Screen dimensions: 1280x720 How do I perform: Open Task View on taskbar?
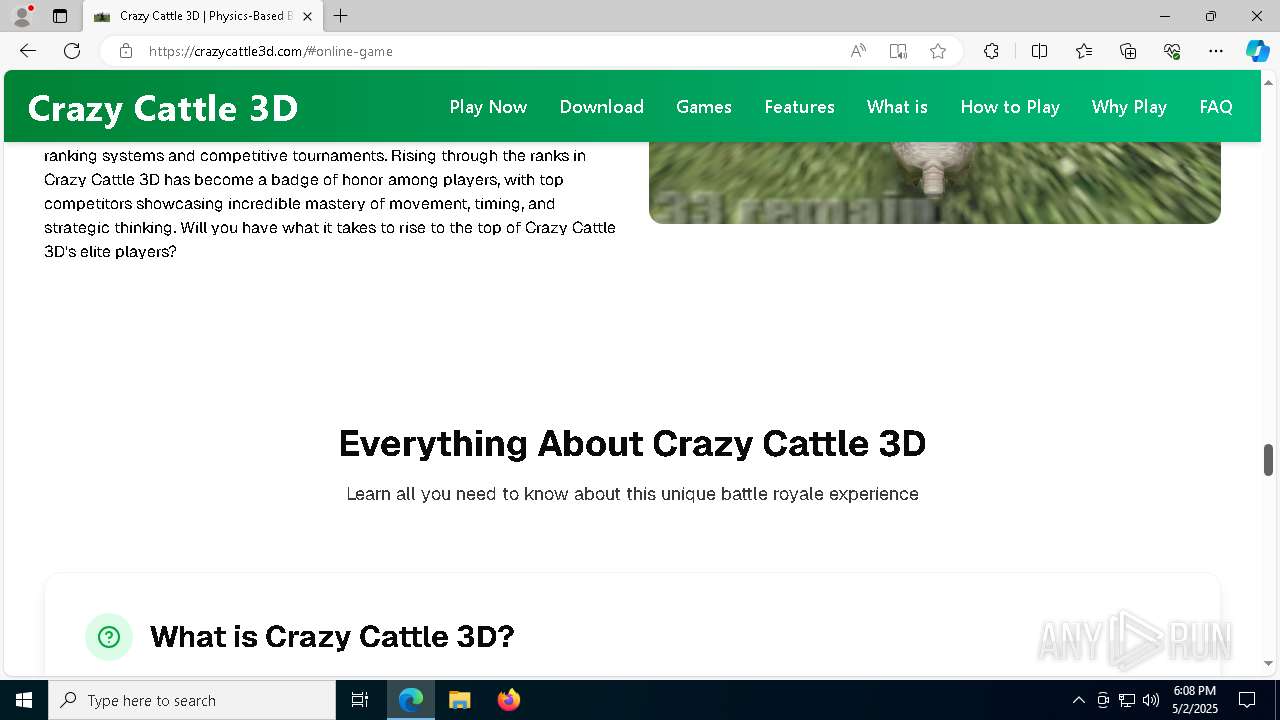[x=360, y=700]
